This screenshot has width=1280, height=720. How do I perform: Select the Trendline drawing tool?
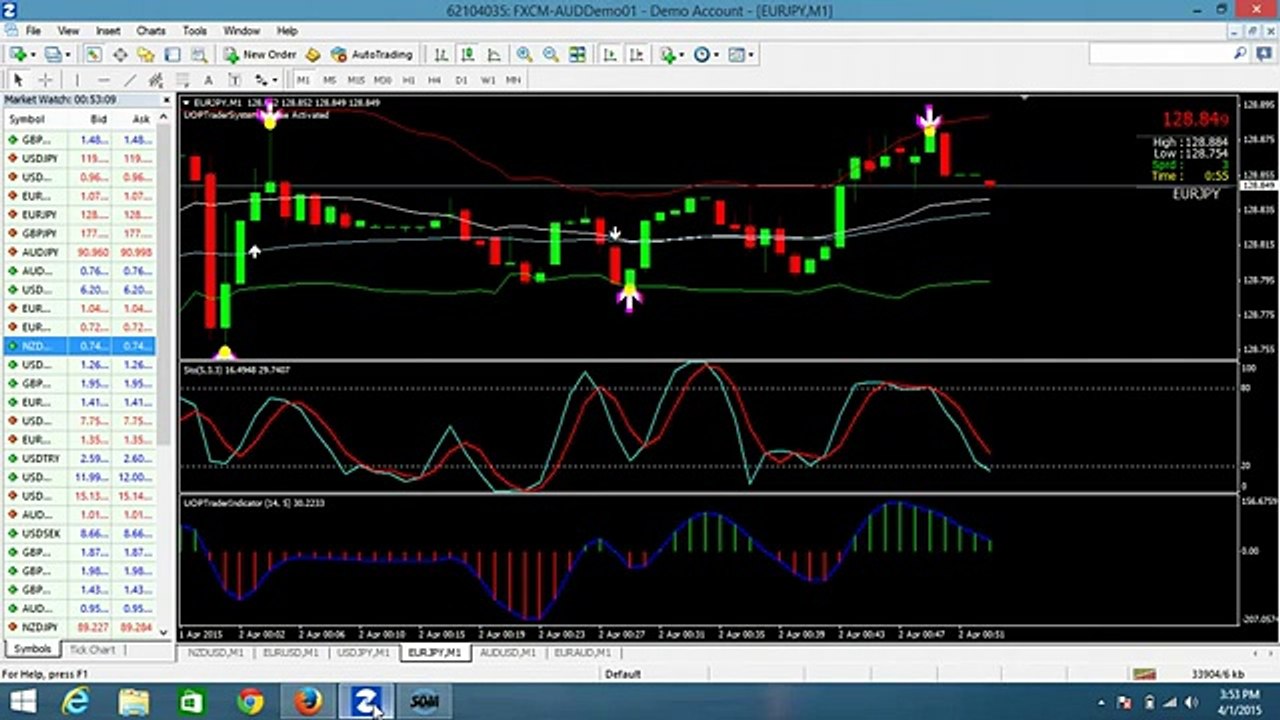[x=130, y=79]
